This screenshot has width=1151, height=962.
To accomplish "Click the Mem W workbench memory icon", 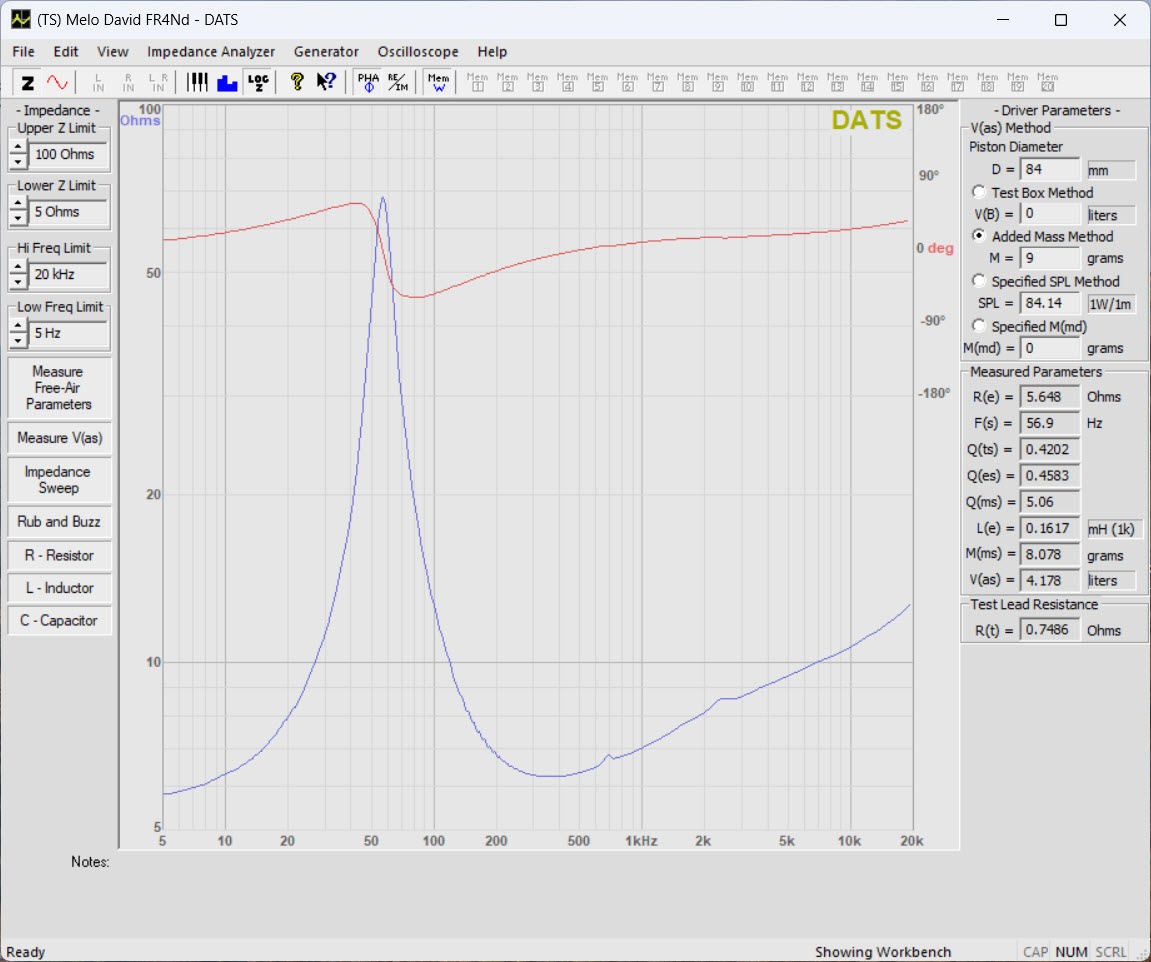I will pos(438,83).
